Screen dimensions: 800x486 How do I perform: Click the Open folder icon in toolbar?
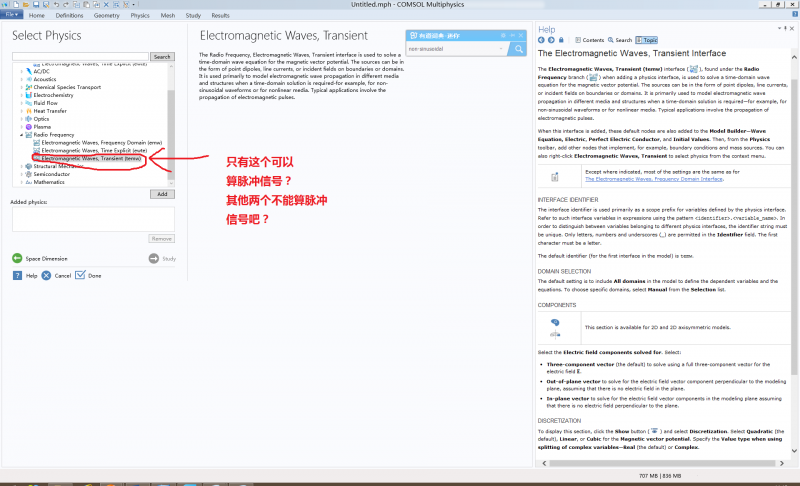pos(26,4)
